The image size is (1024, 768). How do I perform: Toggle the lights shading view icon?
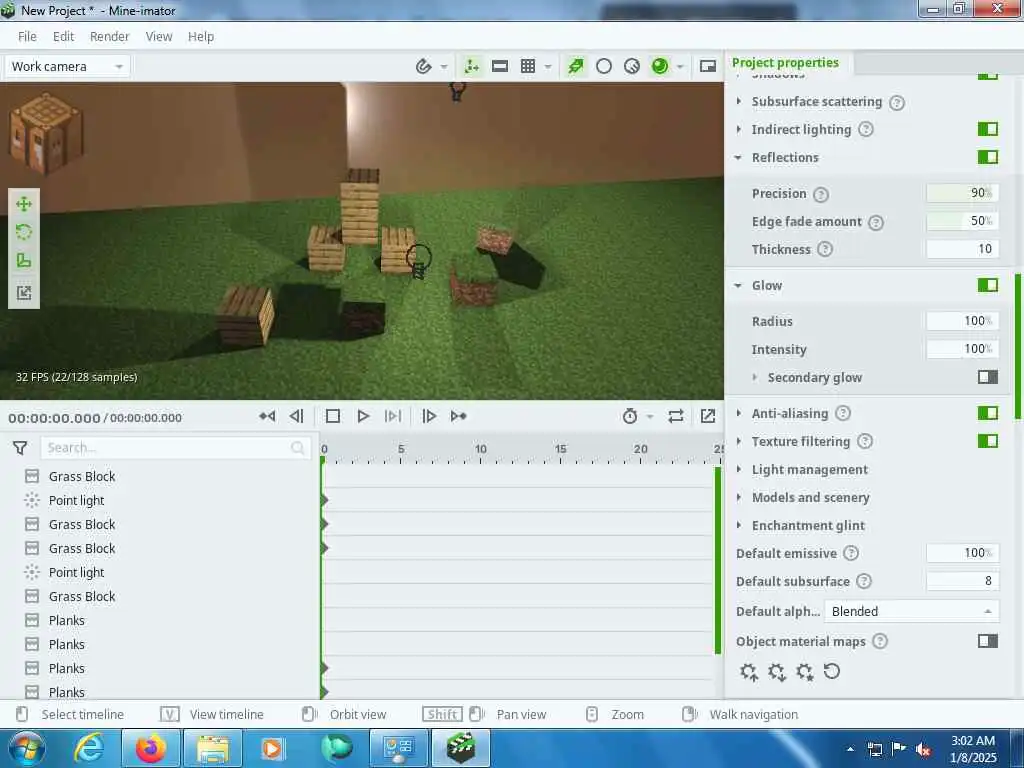pos(575,66)
